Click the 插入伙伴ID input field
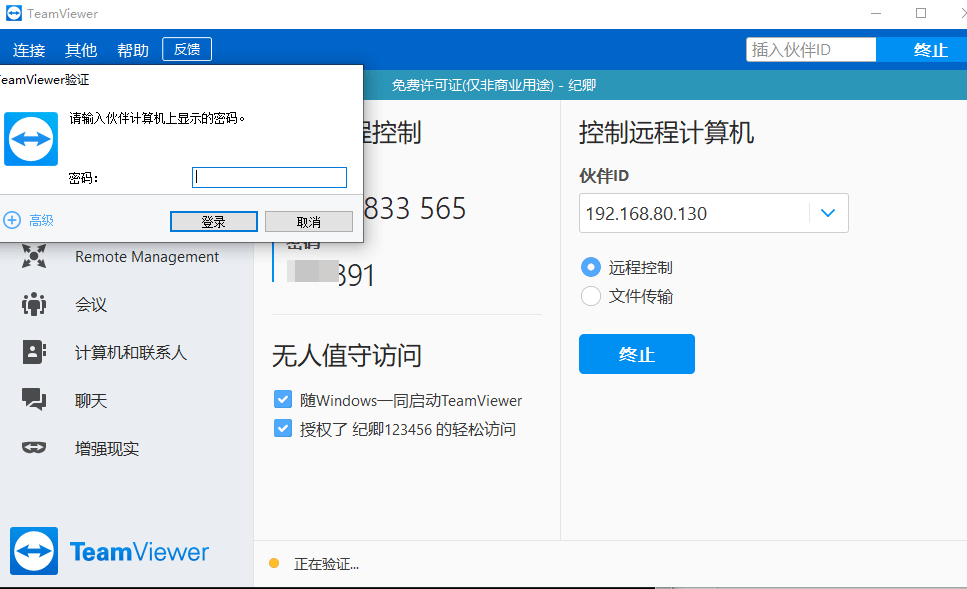Viewport: 967px width, 589px height. (x=811, y=50)
